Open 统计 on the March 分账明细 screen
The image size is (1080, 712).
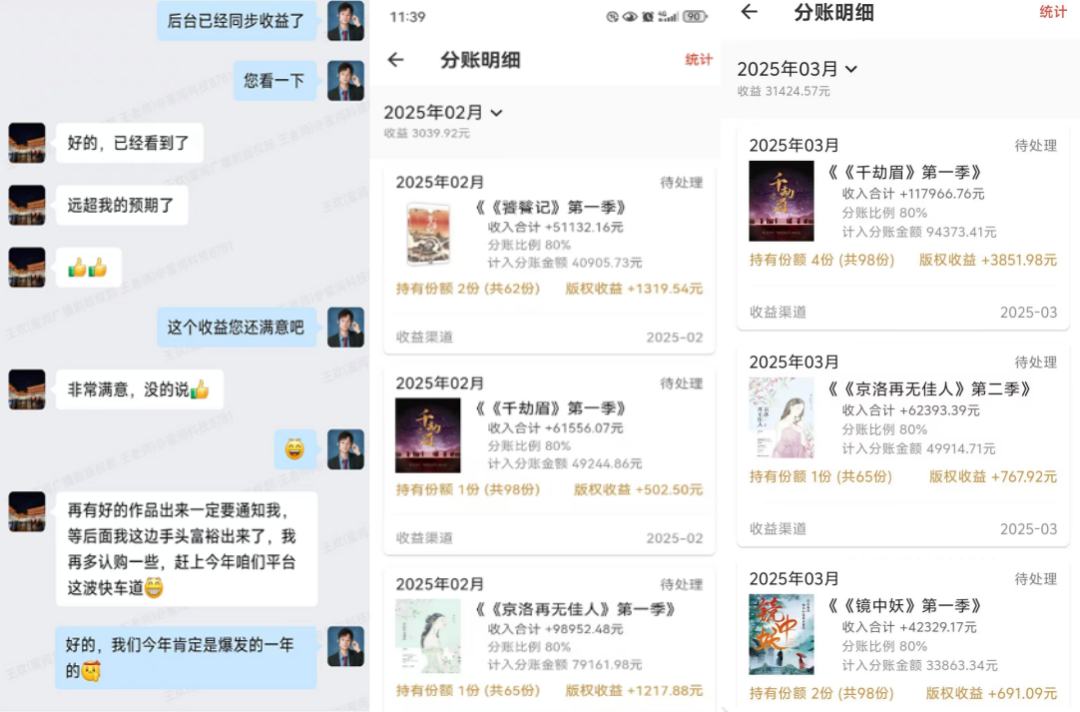click(1052, 12)
